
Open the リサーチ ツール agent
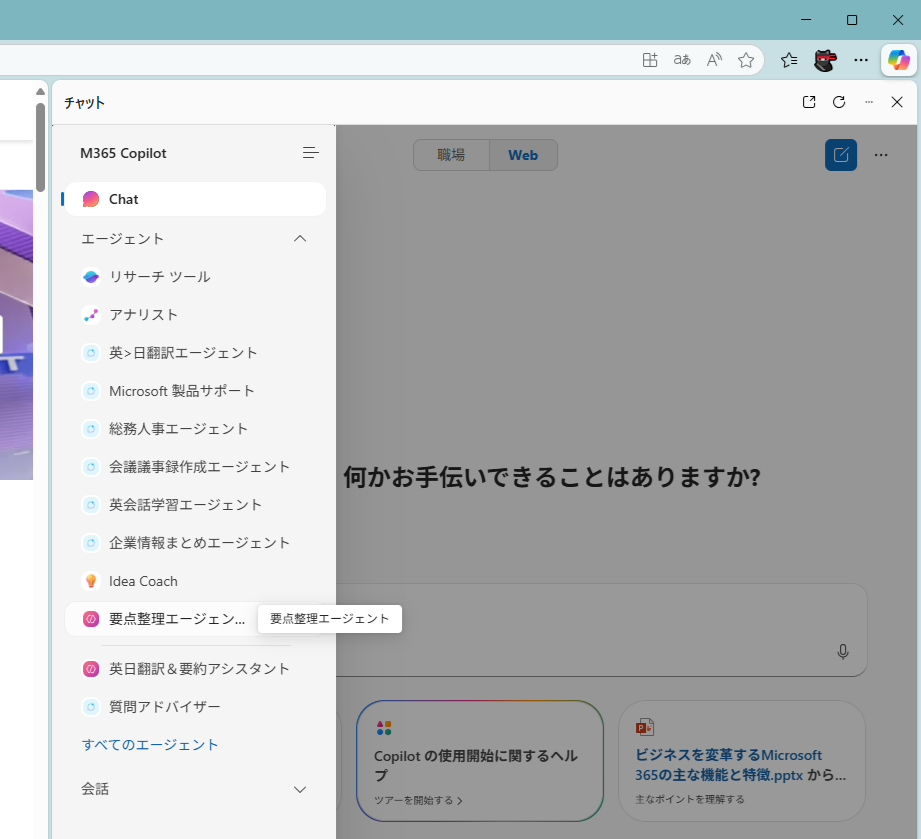click(x=159, y=277)
